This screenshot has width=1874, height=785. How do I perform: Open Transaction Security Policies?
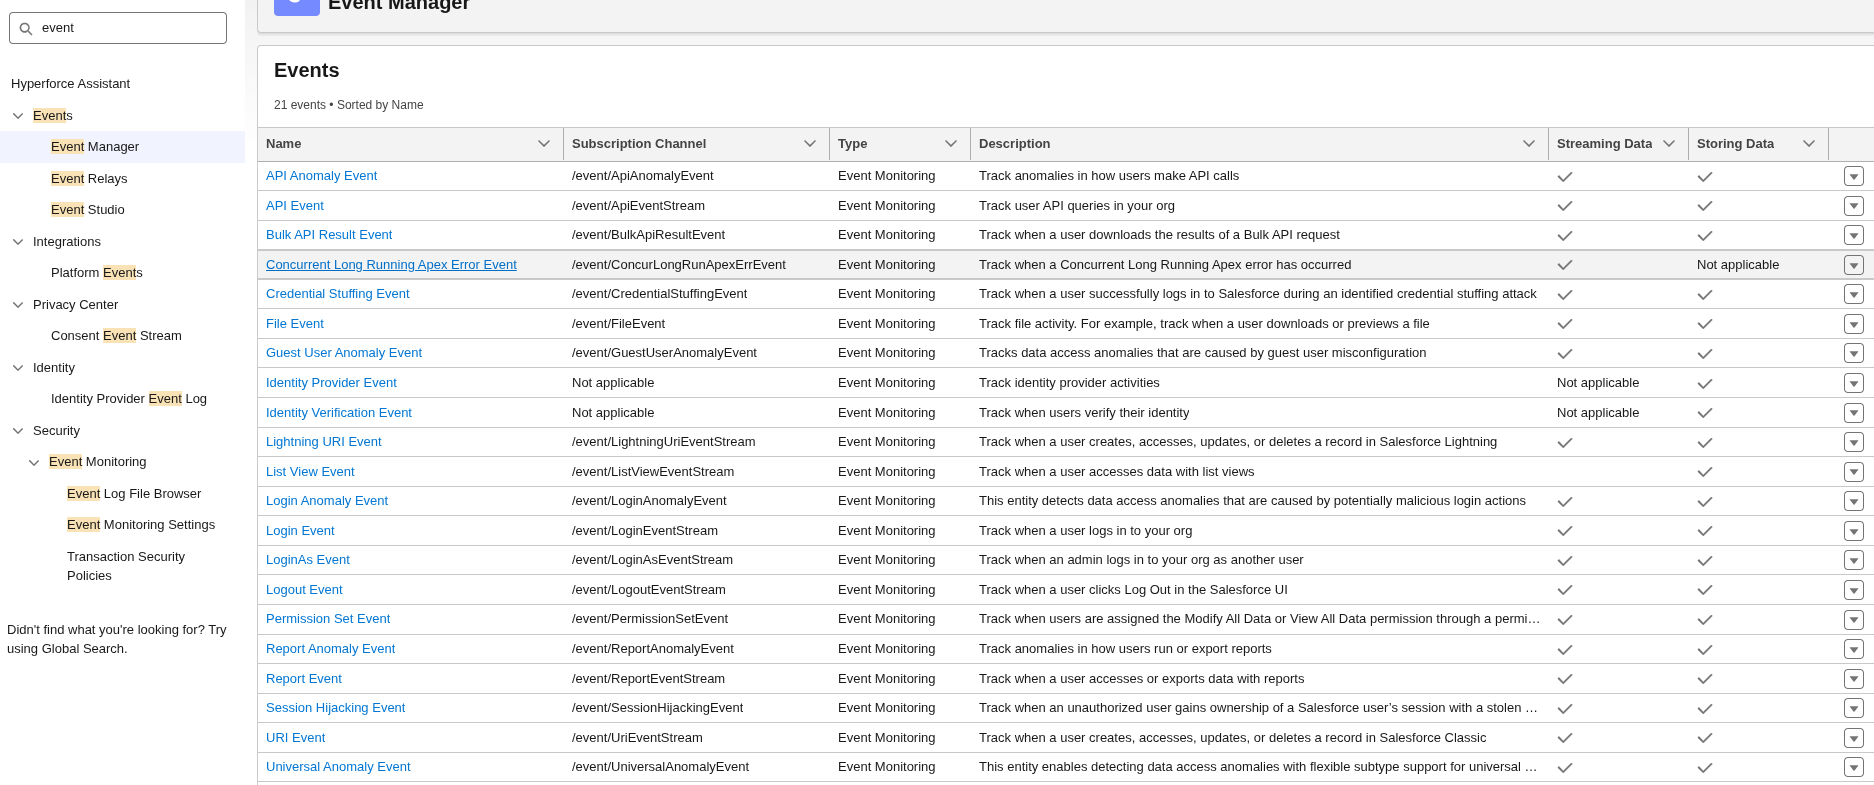point(126,566)
